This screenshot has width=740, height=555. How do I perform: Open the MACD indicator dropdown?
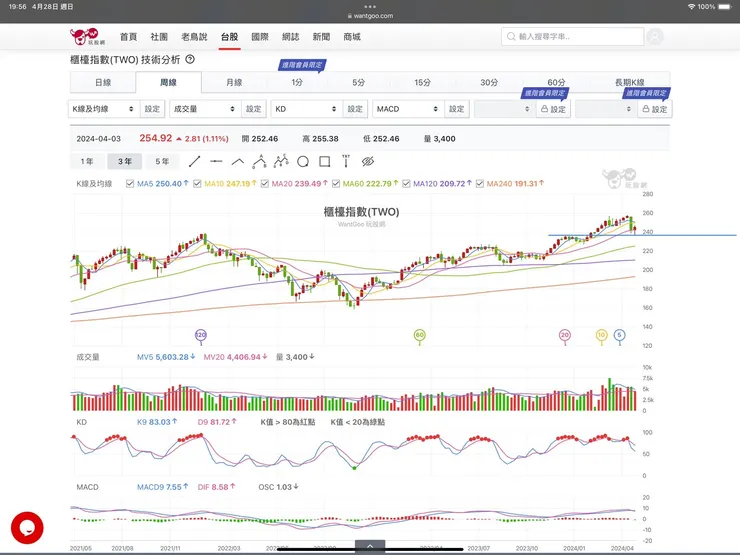click(406, 109)
